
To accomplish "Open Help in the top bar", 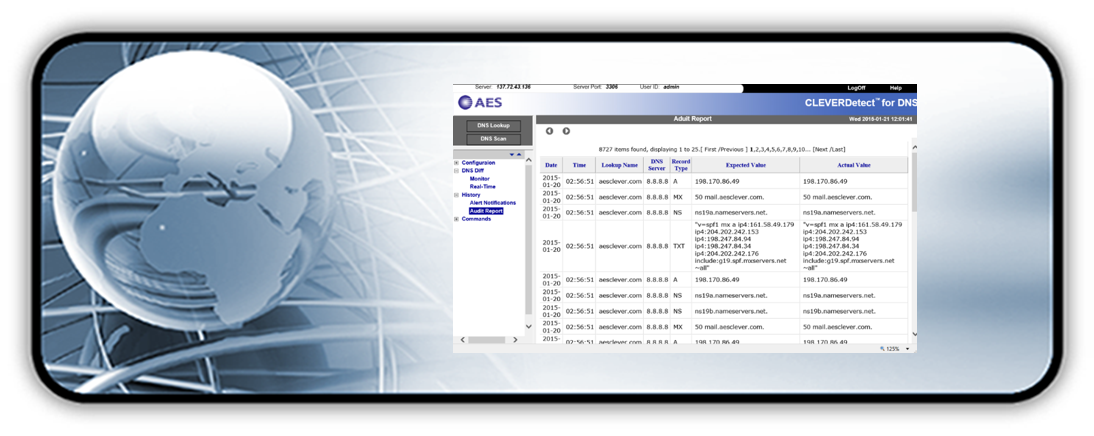I will tap(896, 88).
